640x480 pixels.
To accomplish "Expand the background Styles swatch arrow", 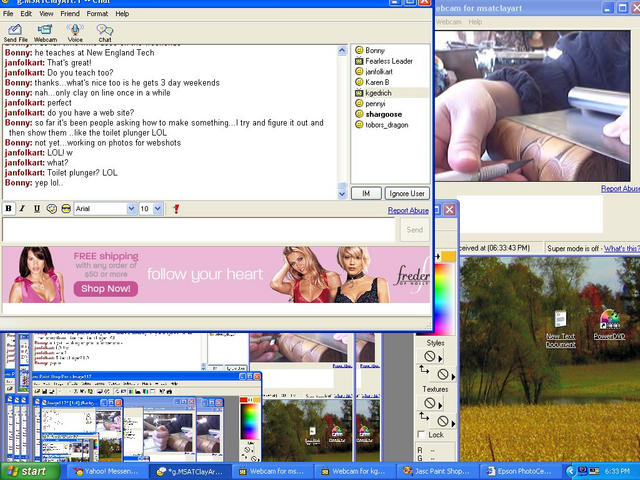I will pos(453,376).
